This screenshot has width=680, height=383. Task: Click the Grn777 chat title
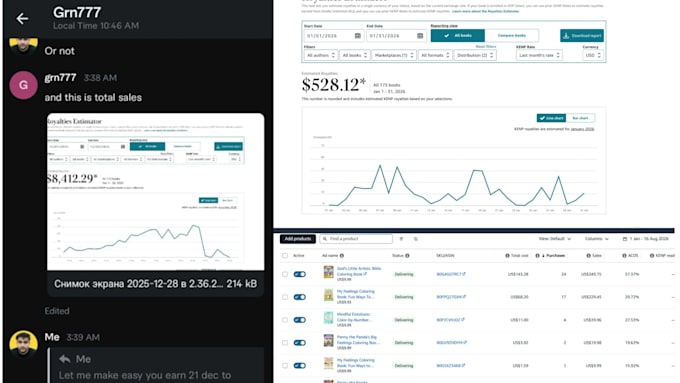pyautogui.click(x=77, y=12)
